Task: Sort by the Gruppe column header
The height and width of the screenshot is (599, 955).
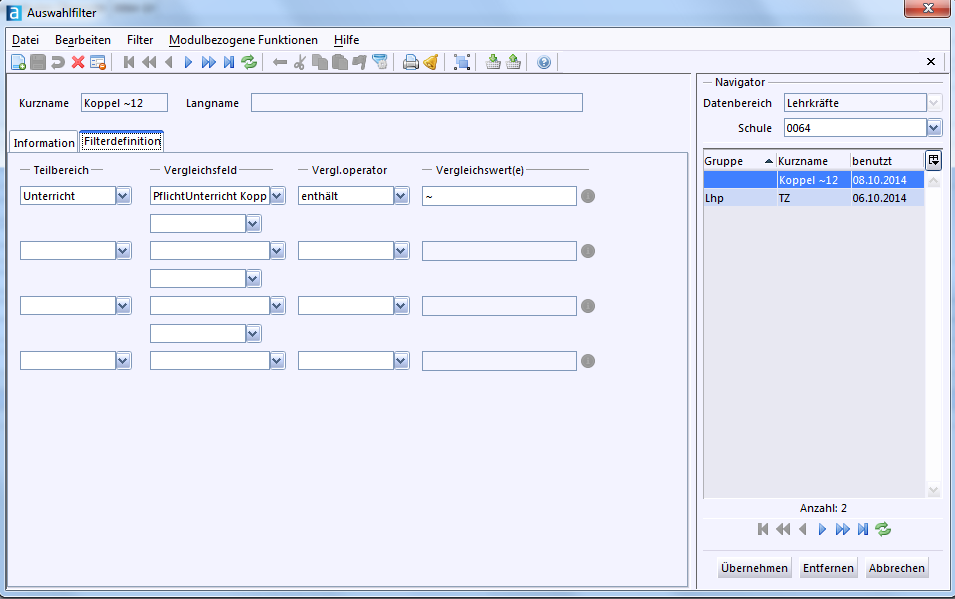Action: pyautogui.click(x=739, y=161)
